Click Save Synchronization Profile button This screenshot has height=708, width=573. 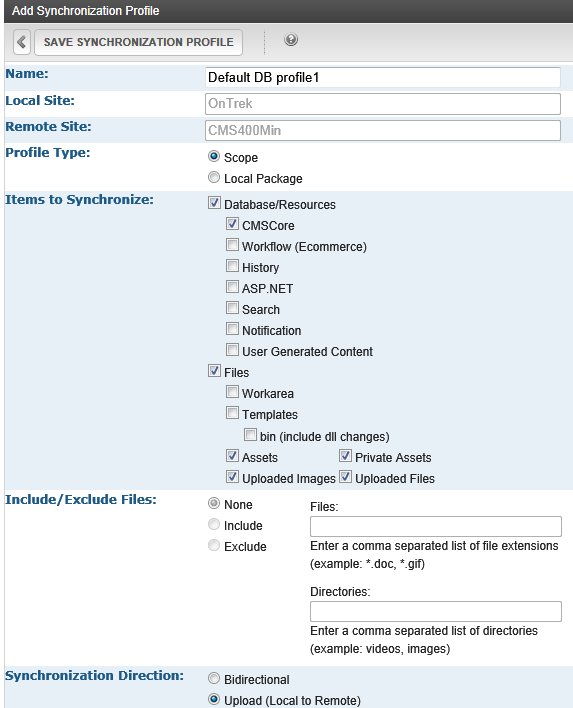pos(138,42)
